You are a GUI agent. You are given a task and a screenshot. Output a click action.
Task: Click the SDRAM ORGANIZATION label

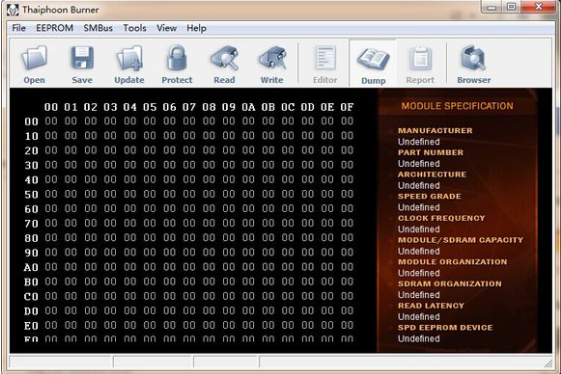coord(450,283)
